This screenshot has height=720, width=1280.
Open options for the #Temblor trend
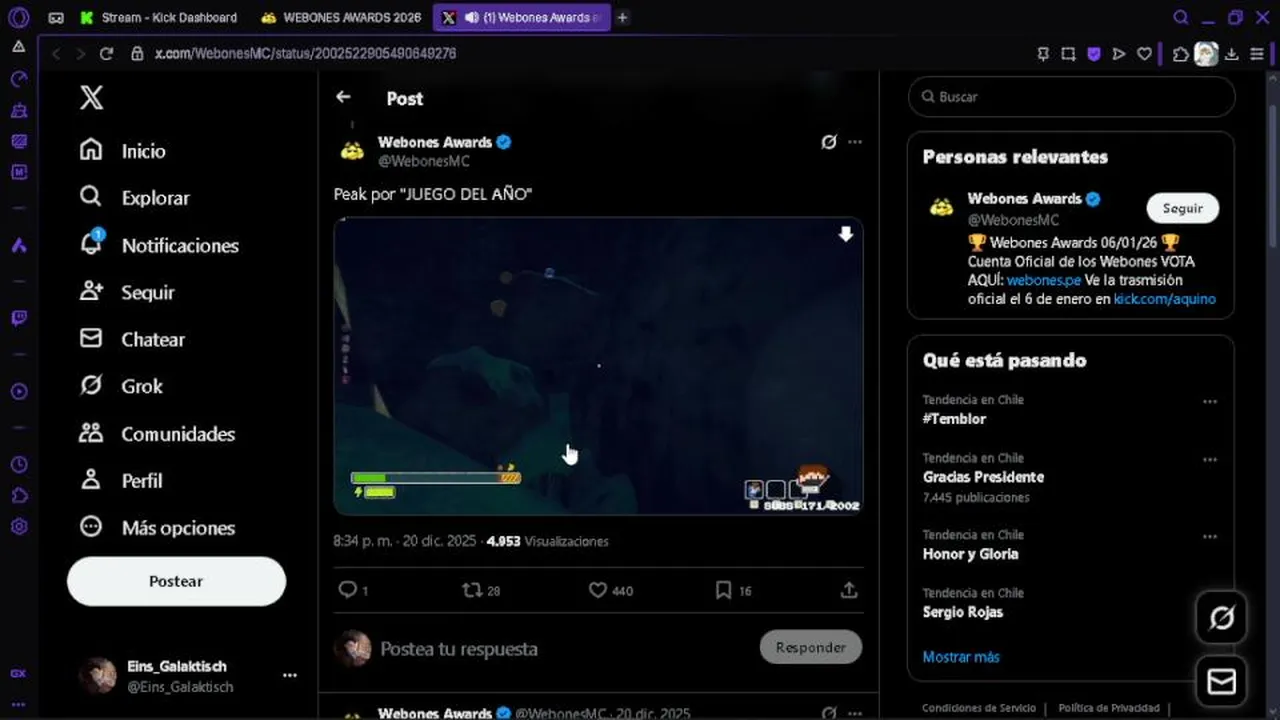pos(1210,401)
